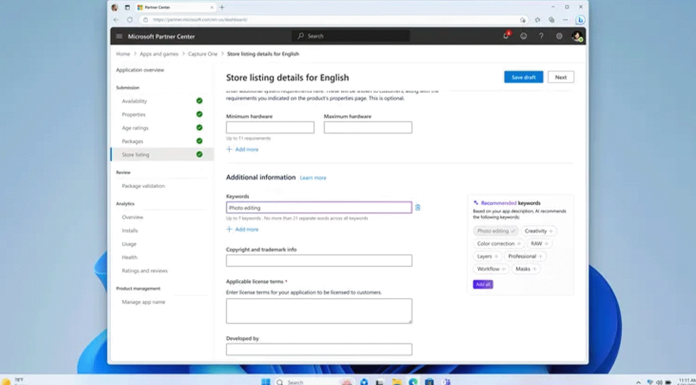
Task: Open the browser collections icon
Action: (551, 20)
